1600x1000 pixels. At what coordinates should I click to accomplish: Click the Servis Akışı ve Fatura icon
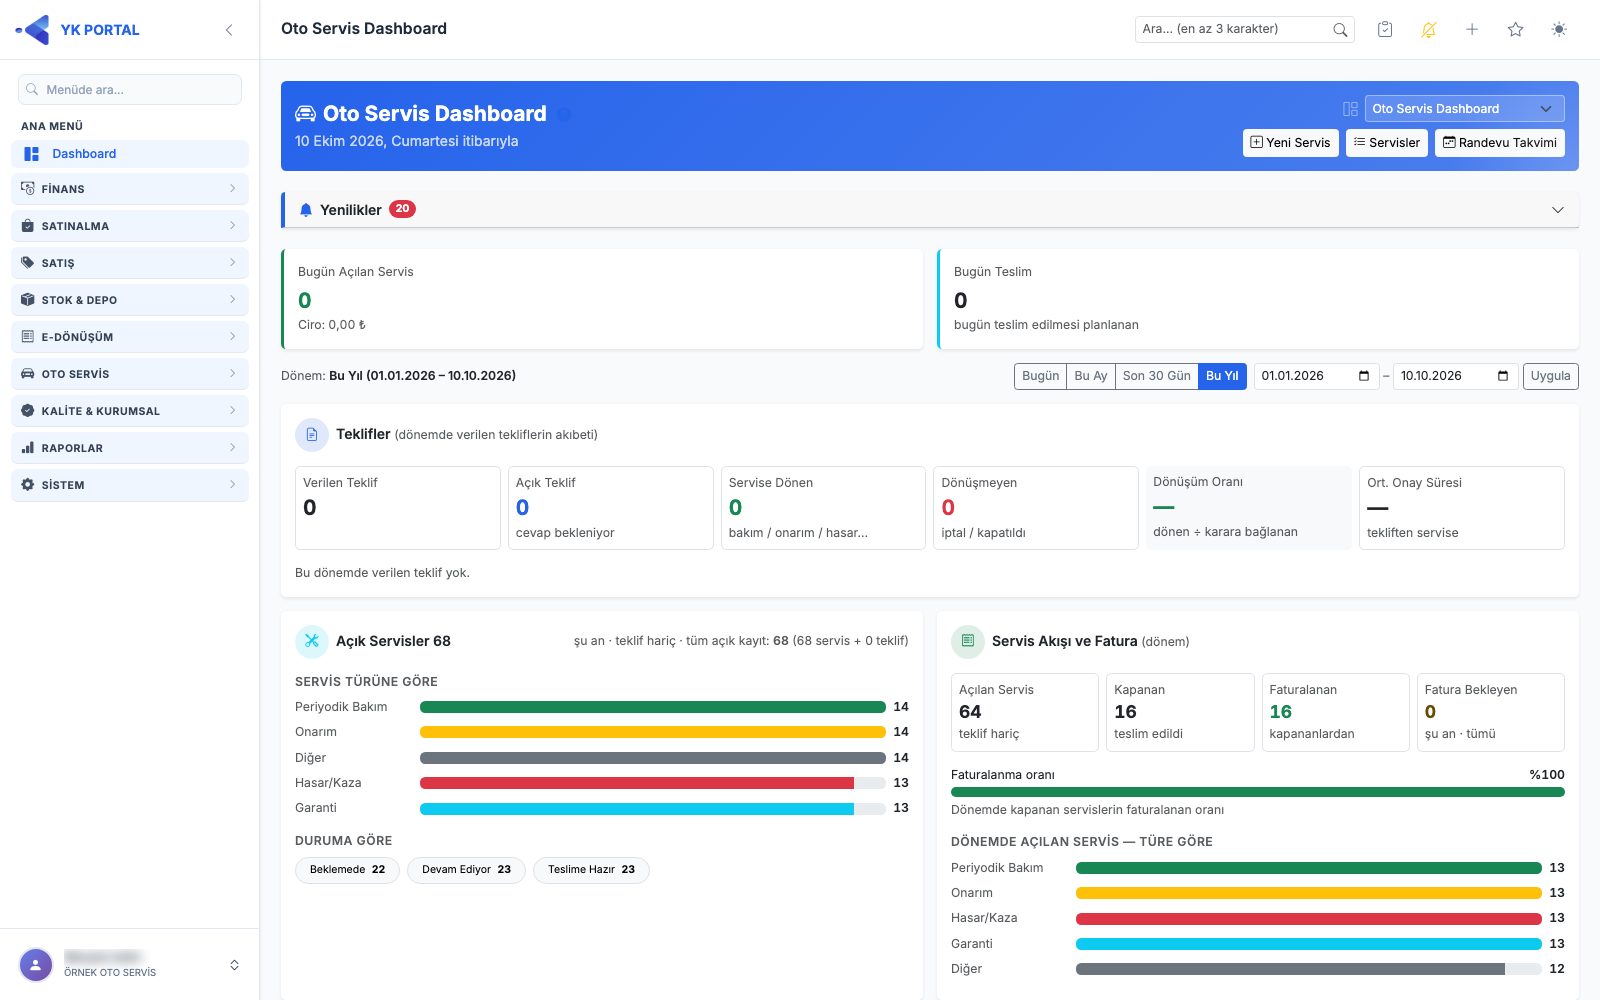pyautogui.click(x=967, y=641)
